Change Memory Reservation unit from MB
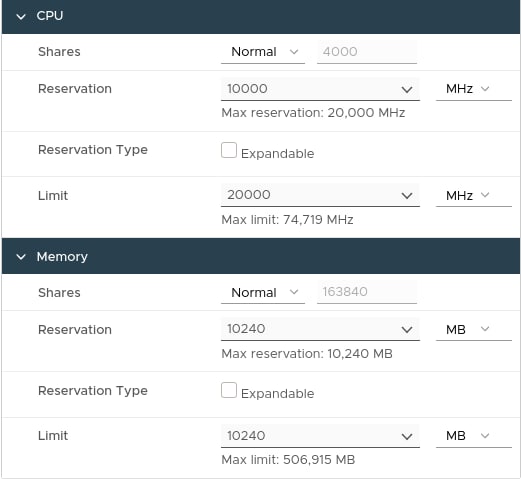Screen dimensions: 521x479 click(474, 330)
